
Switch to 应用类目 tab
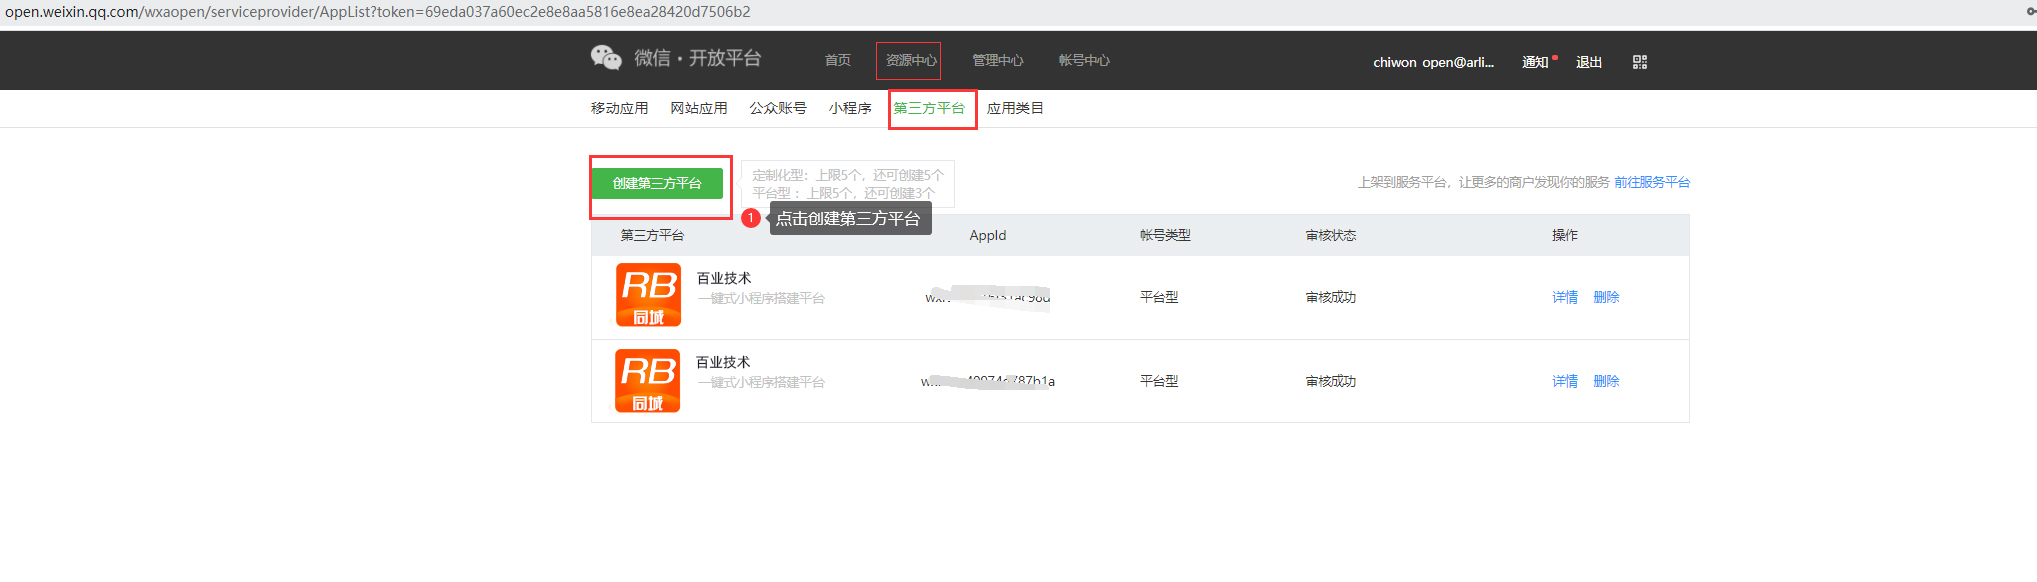(x=1015, y=108)
